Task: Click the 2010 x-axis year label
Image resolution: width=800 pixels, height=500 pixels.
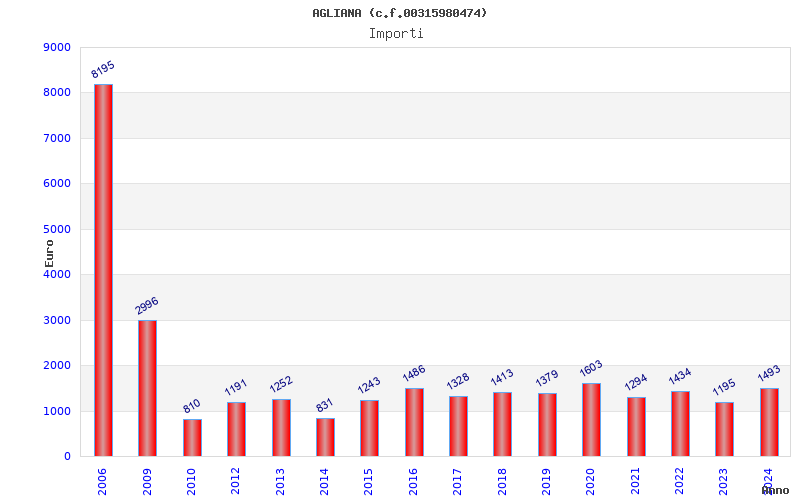Action: click(x=191, y=481)
